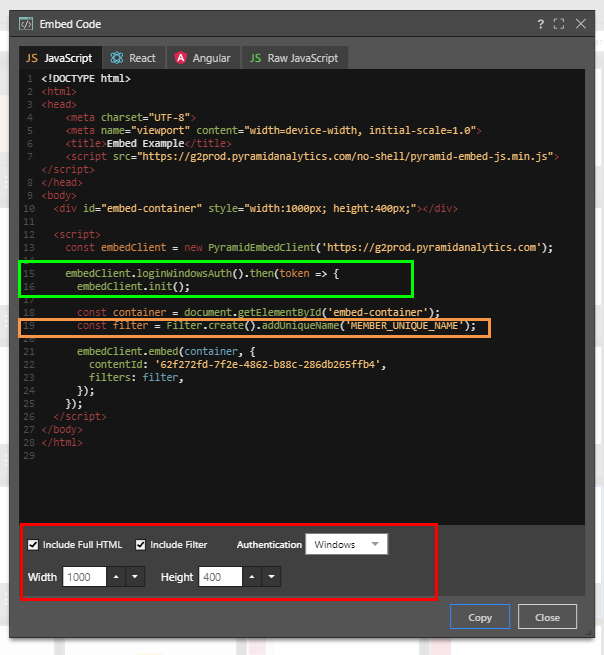Uncheck the Include Full HTML checkbox
The height and width of the screenshot is (655, 604).
point(33,545)
